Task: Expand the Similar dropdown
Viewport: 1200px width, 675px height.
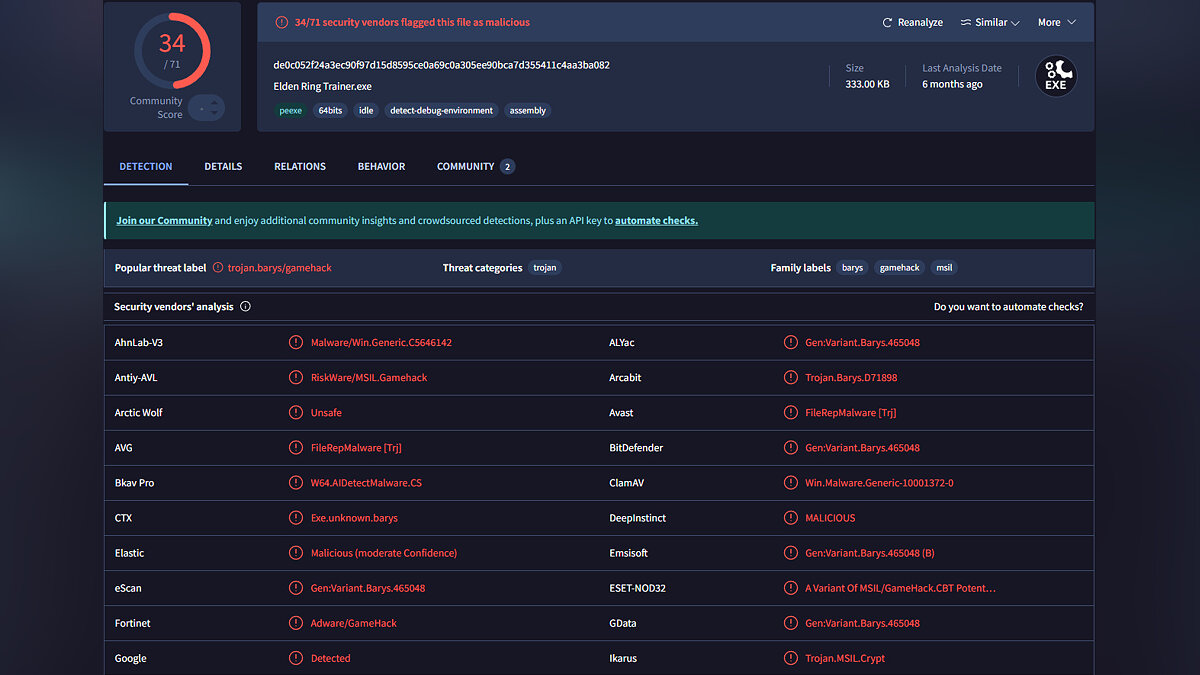Action: pyautogui.click(x=990, y=22)
